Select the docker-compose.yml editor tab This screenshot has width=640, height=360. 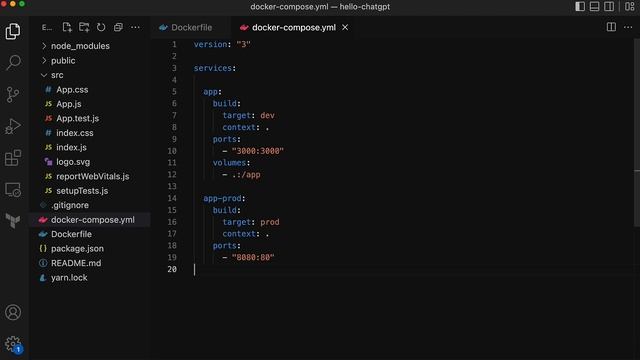293,27
